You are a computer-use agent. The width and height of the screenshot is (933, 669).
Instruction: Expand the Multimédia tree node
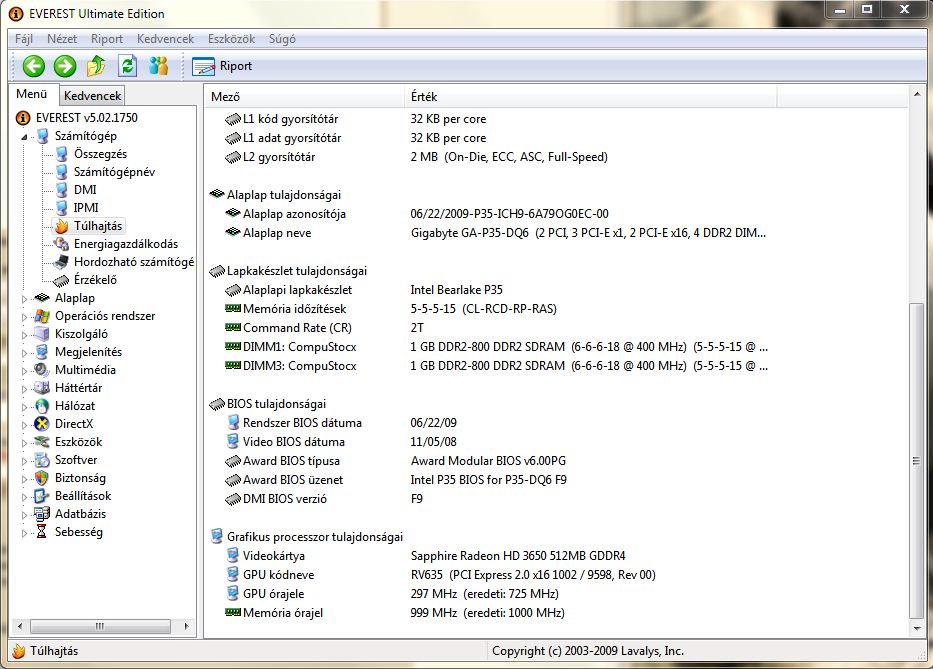(x=24, y=370)
